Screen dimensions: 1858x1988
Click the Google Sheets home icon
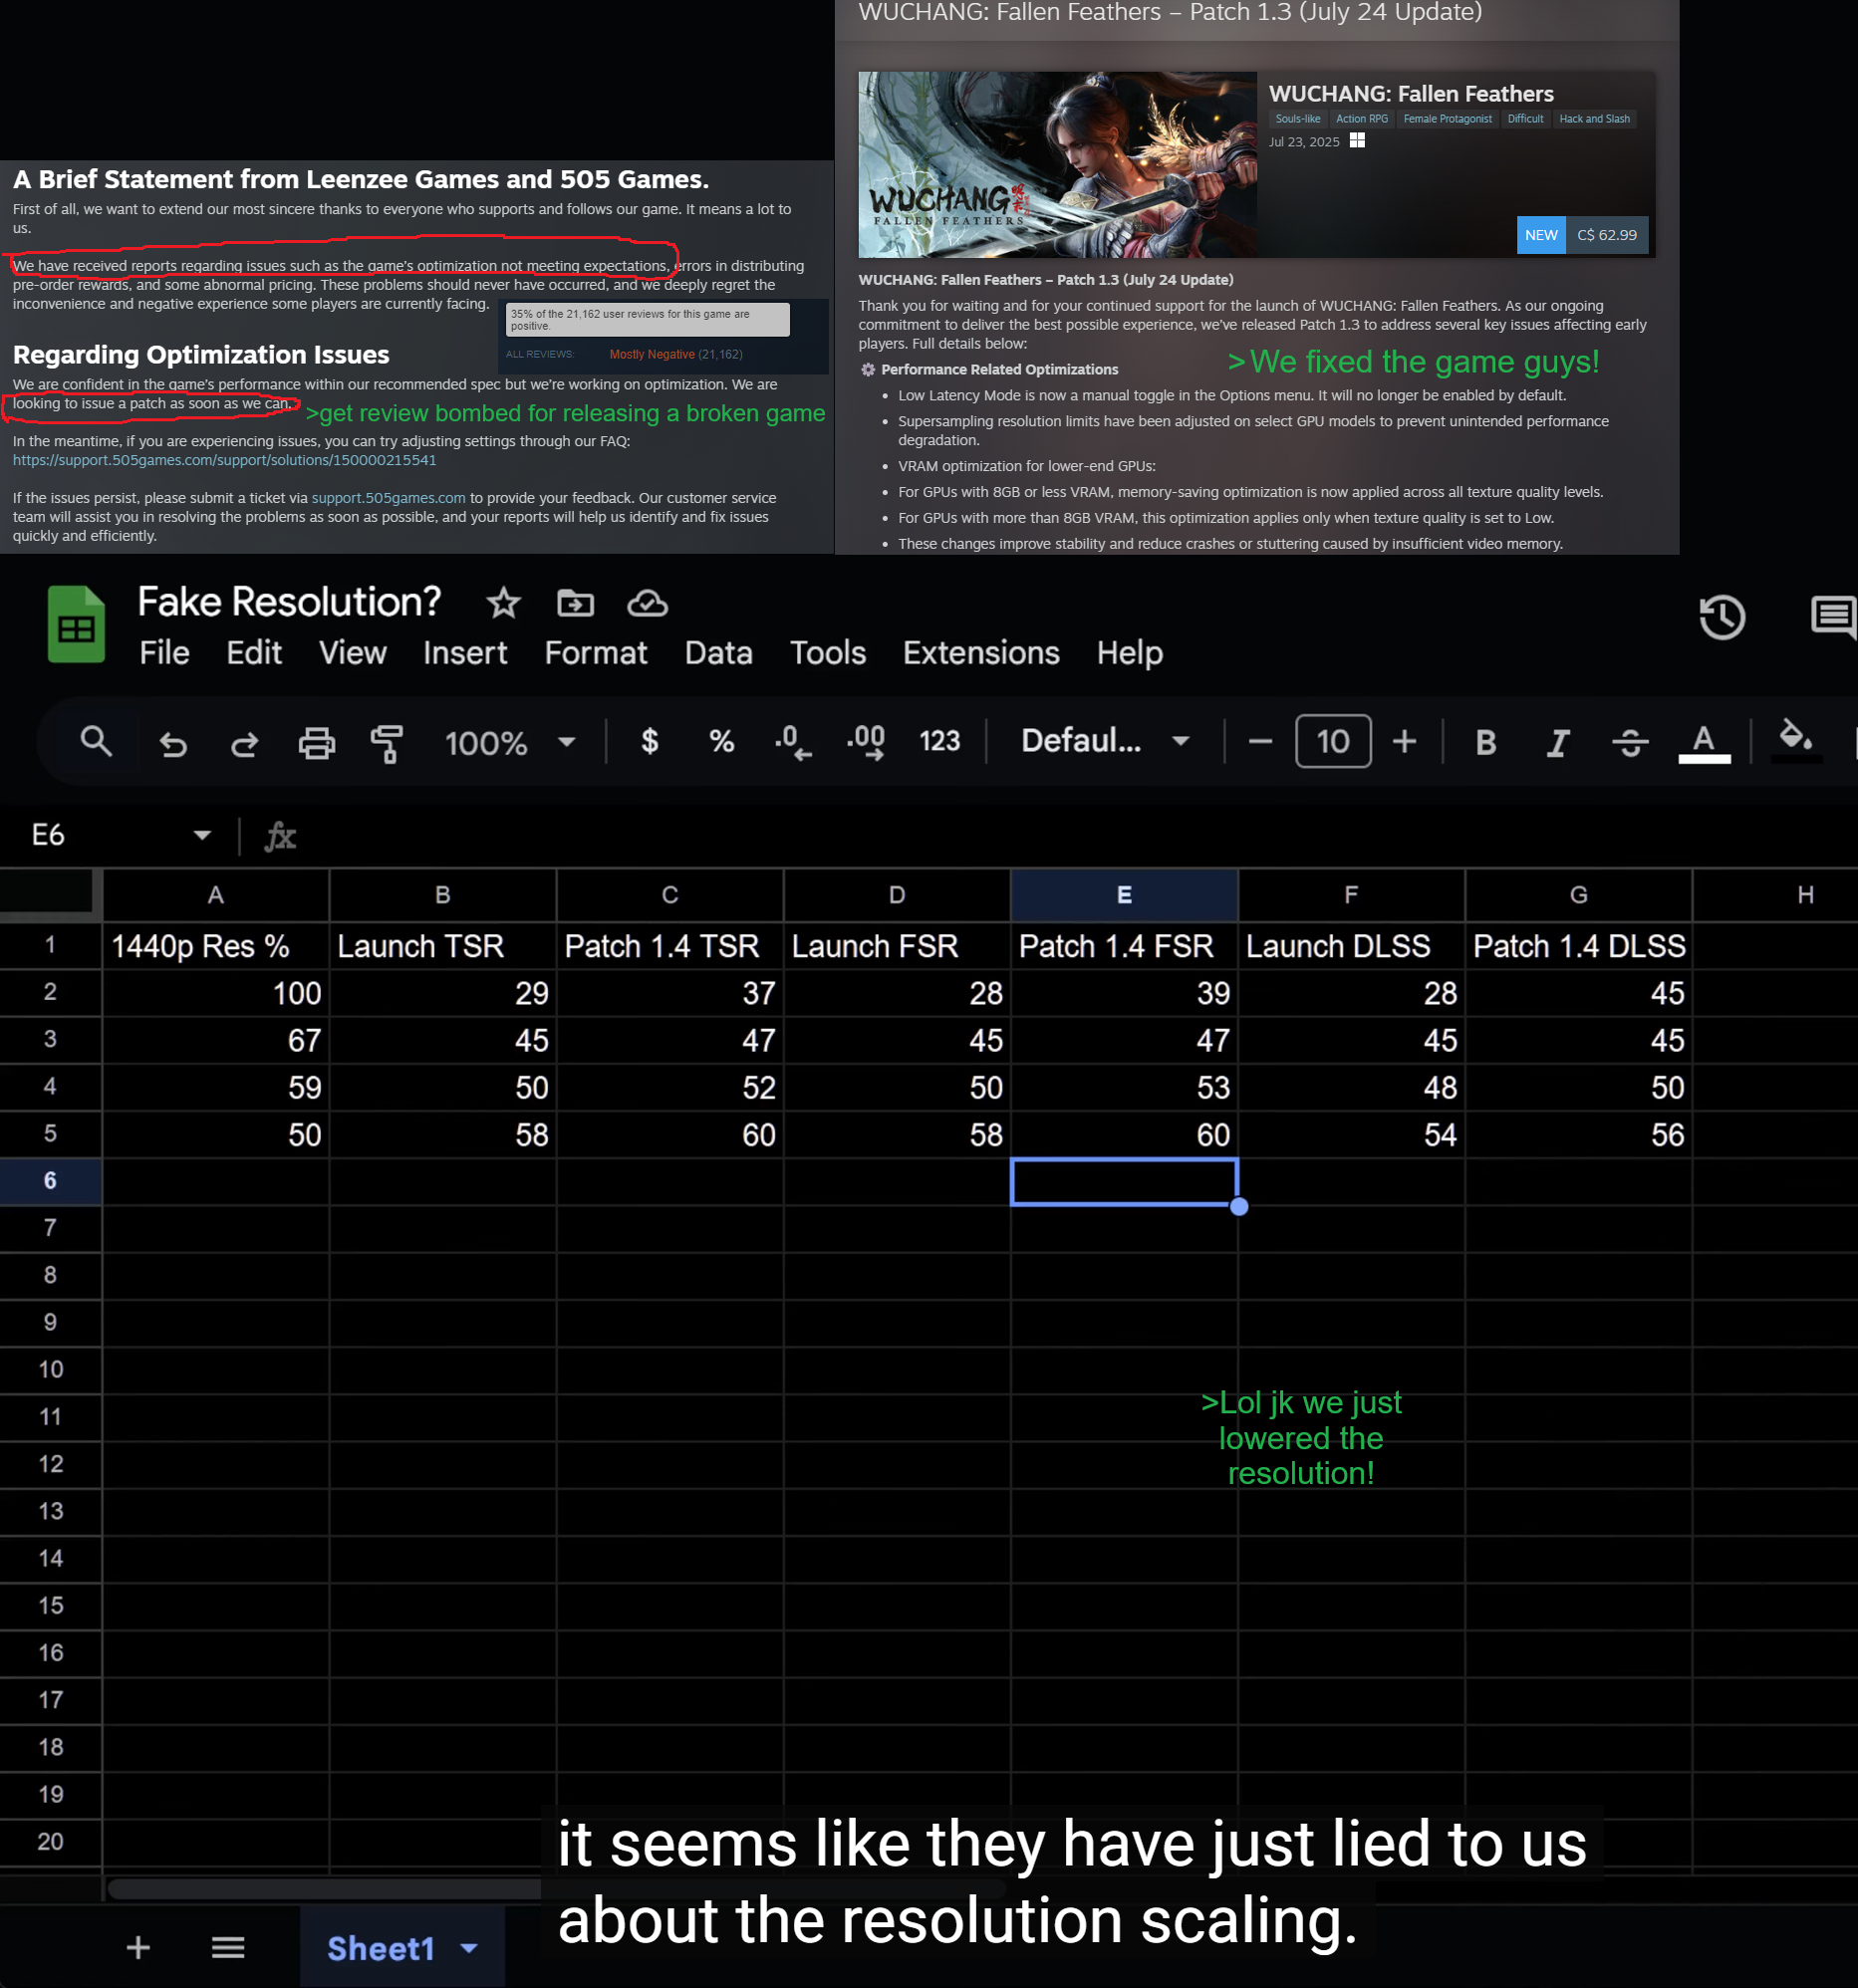coord(76,624)
